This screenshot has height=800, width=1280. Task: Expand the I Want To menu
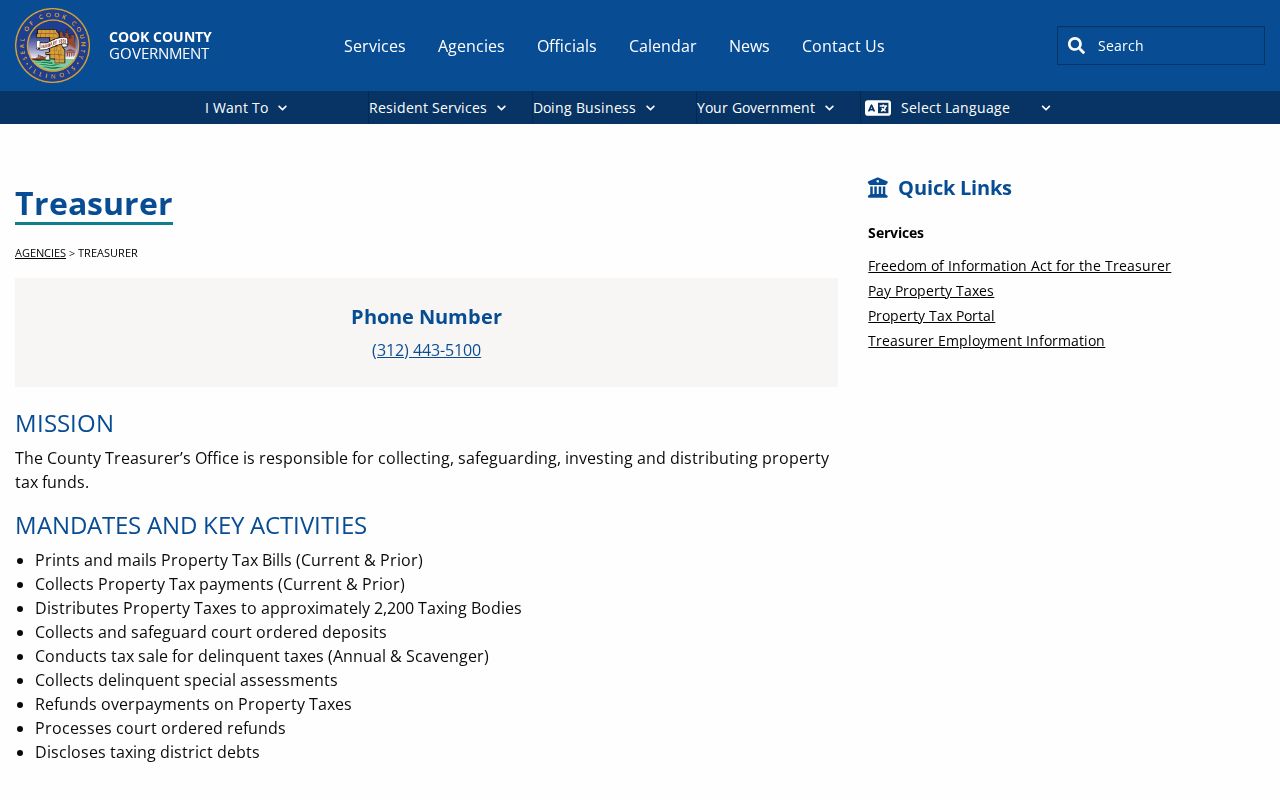click(246, 108)
